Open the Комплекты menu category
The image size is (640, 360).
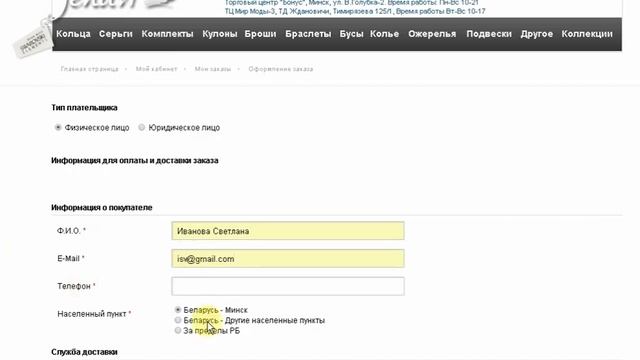tap(167, 34)
